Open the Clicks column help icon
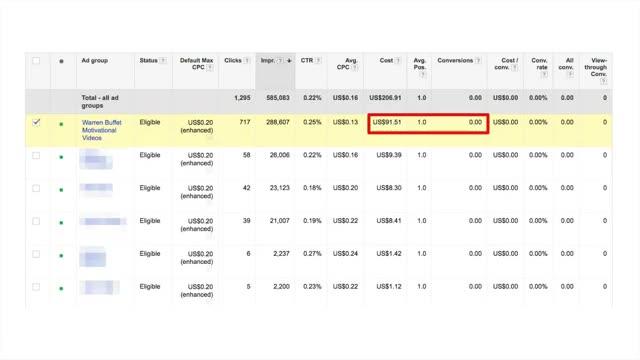640x360 pixels. [x=247, y=60]
